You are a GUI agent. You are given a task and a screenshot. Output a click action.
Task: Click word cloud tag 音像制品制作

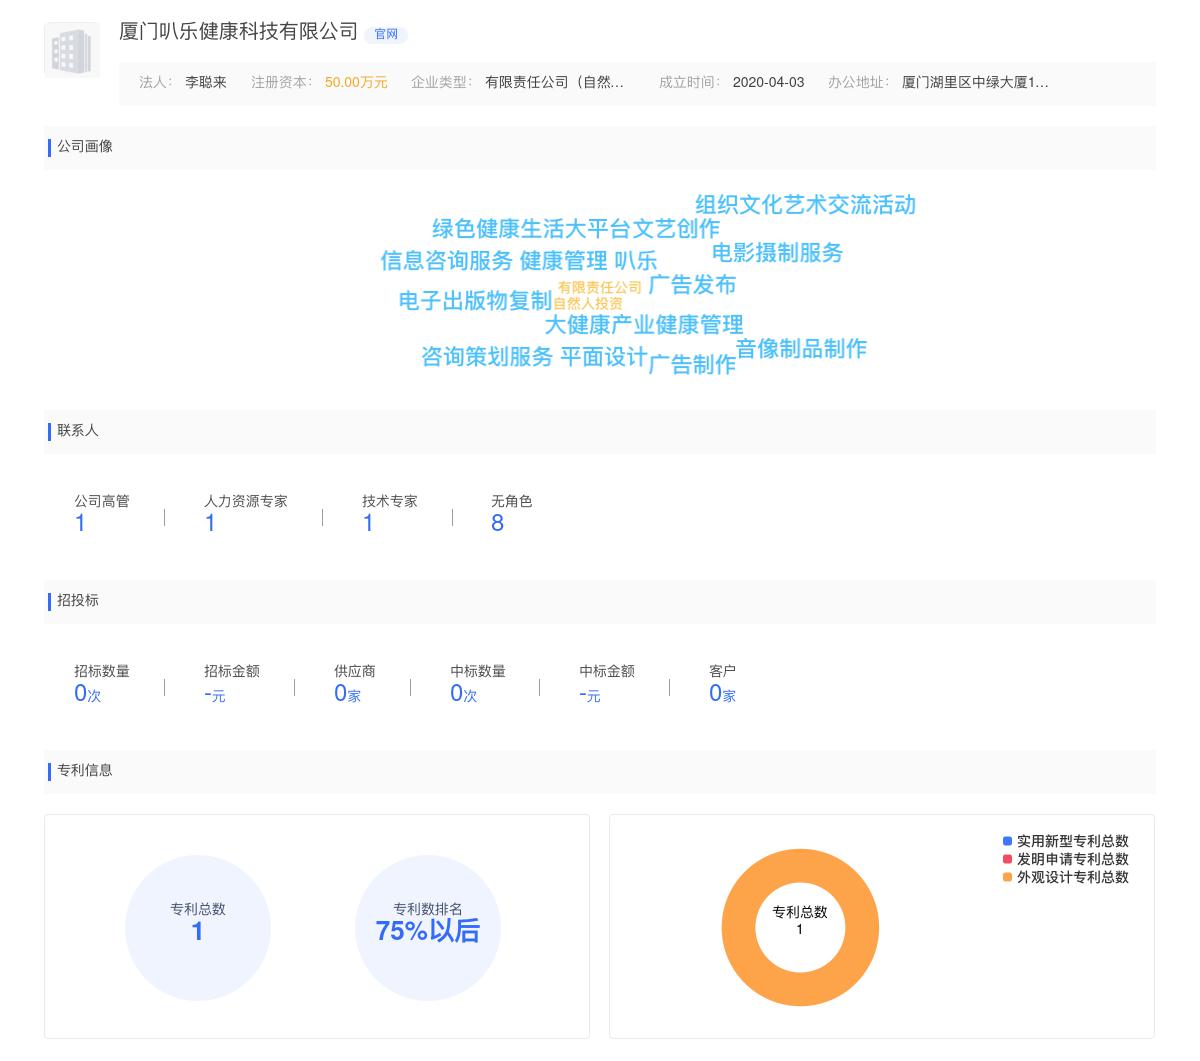(801, 349)
